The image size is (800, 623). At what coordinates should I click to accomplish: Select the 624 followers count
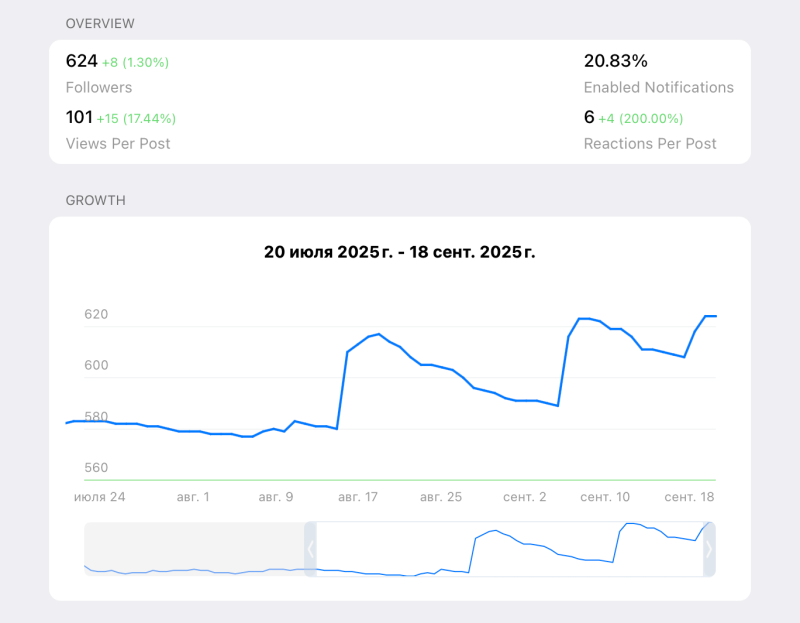81,61
